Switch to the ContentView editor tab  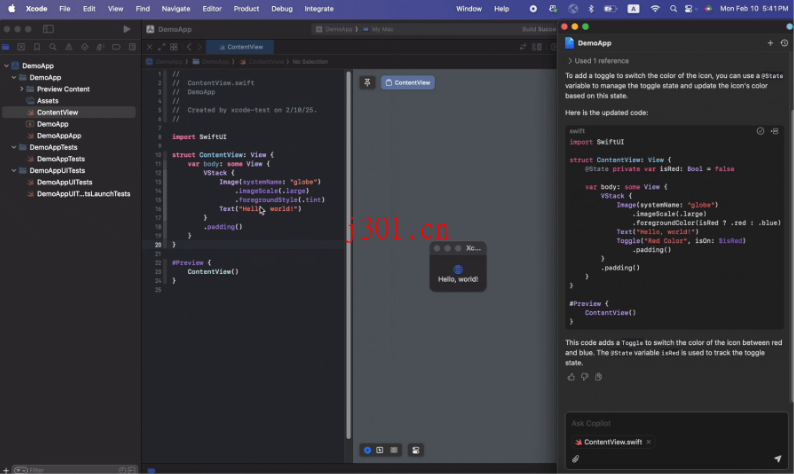(240, 47)
